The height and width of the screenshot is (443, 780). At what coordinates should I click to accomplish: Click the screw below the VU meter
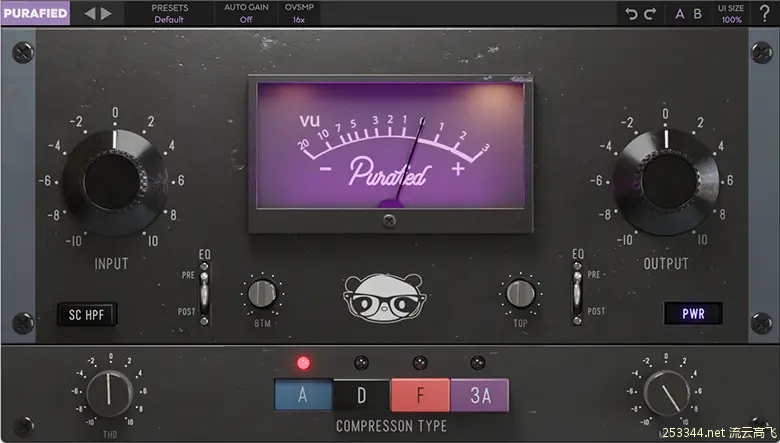click(x=390, y=221)
